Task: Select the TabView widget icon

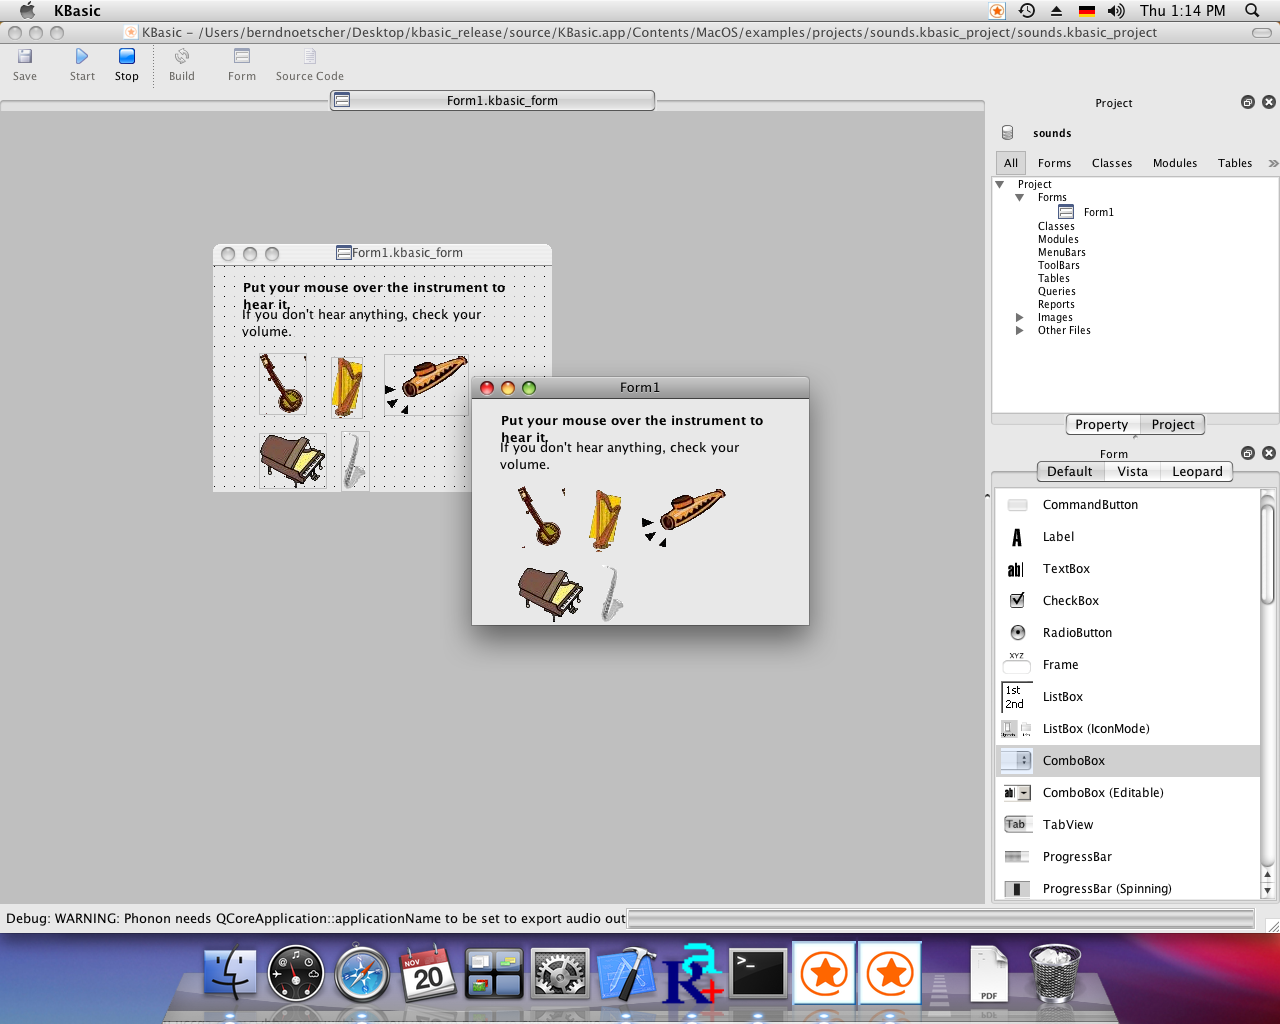Action: tap(1016, 824)
